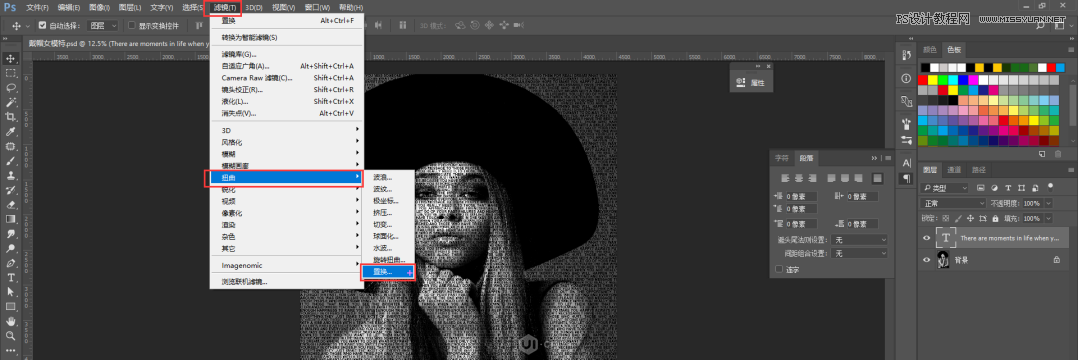Choose 浏览联机滤镜... entry

244,281
